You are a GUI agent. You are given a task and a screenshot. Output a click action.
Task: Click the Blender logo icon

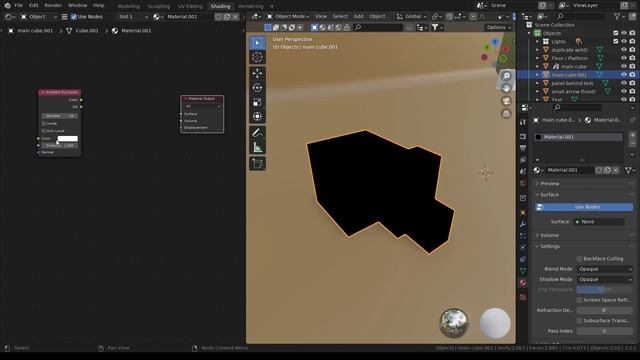pyautogui.click(x=7, y=5)
